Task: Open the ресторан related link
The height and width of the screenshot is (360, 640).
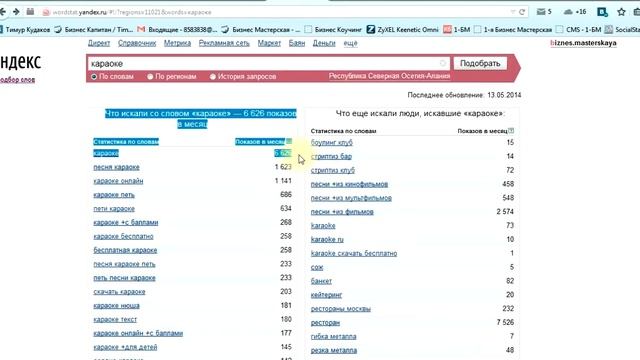Action: (x=325, y=323)
